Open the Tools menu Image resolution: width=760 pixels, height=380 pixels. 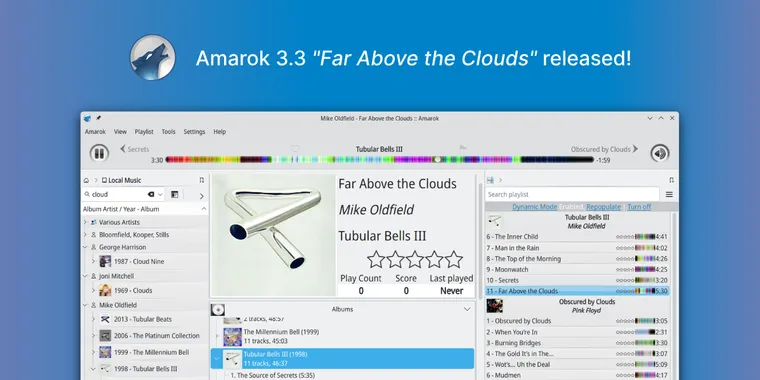pos(169,132)
